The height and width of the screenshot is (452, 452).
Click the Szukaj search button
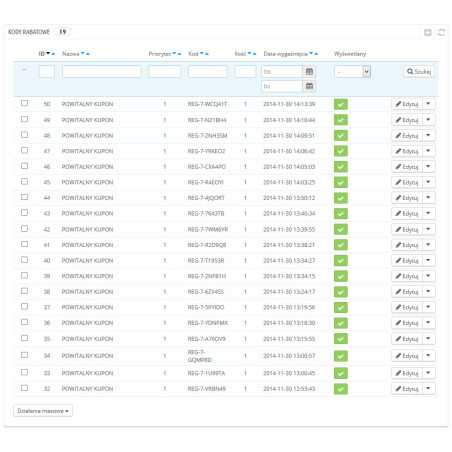coord(419,71)
